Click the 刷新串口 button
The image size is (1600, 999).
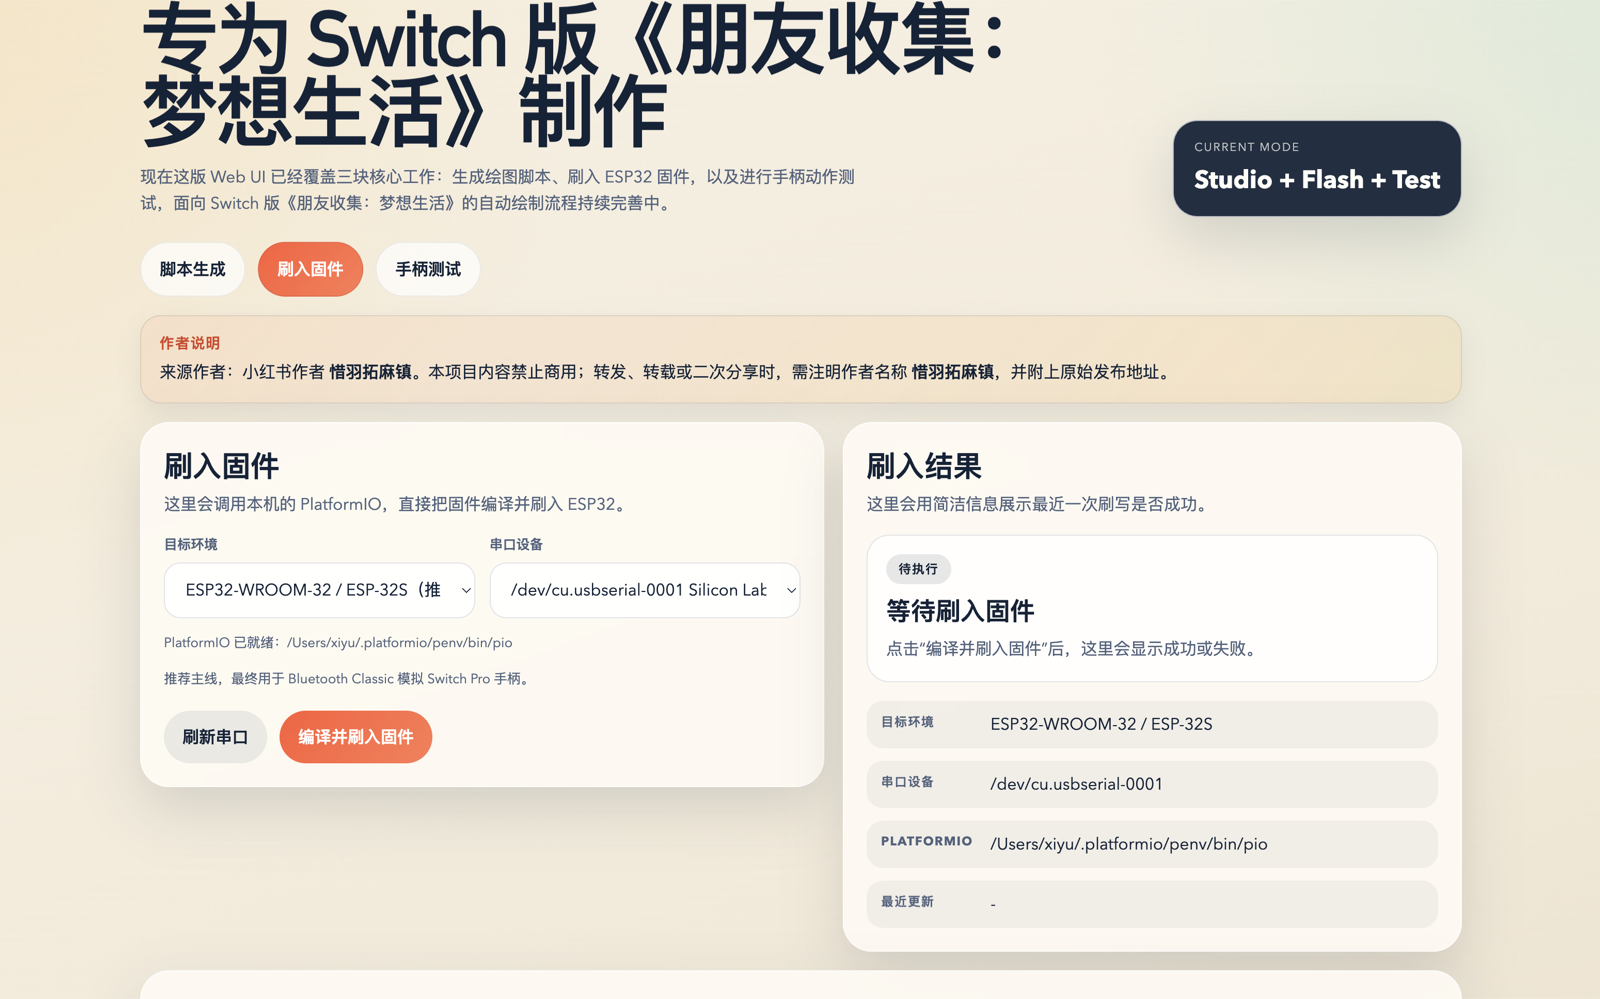pos(215,737)
